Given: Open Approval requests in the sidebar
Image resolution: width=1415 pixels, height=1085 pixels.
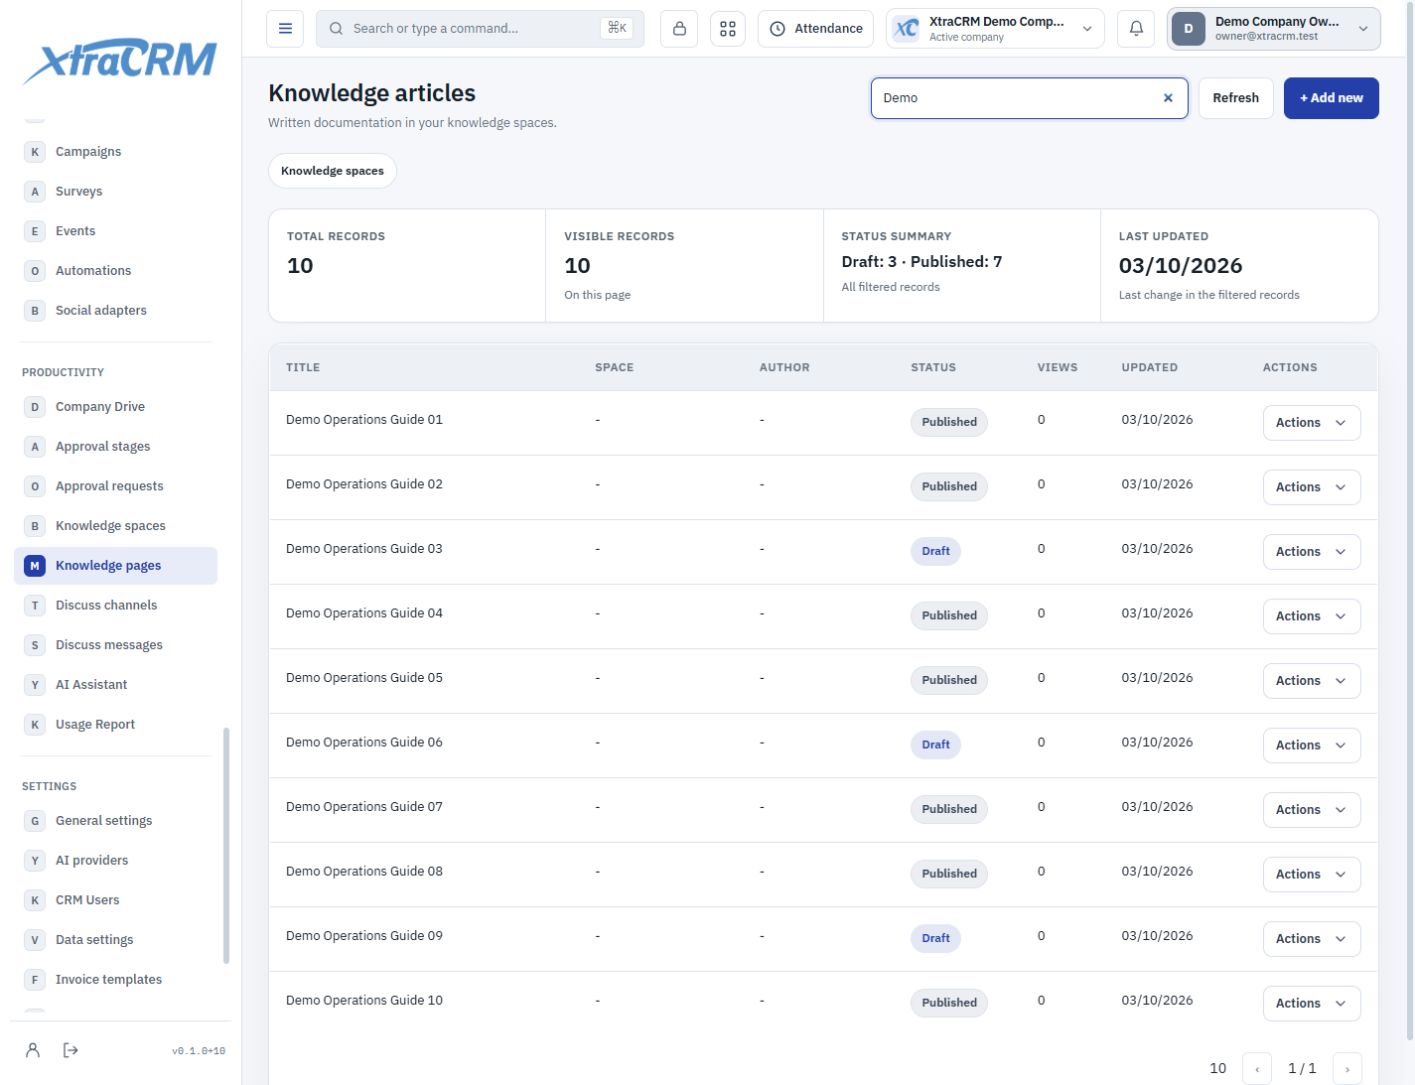Looking at the screenshot, I should click(116, 486).
